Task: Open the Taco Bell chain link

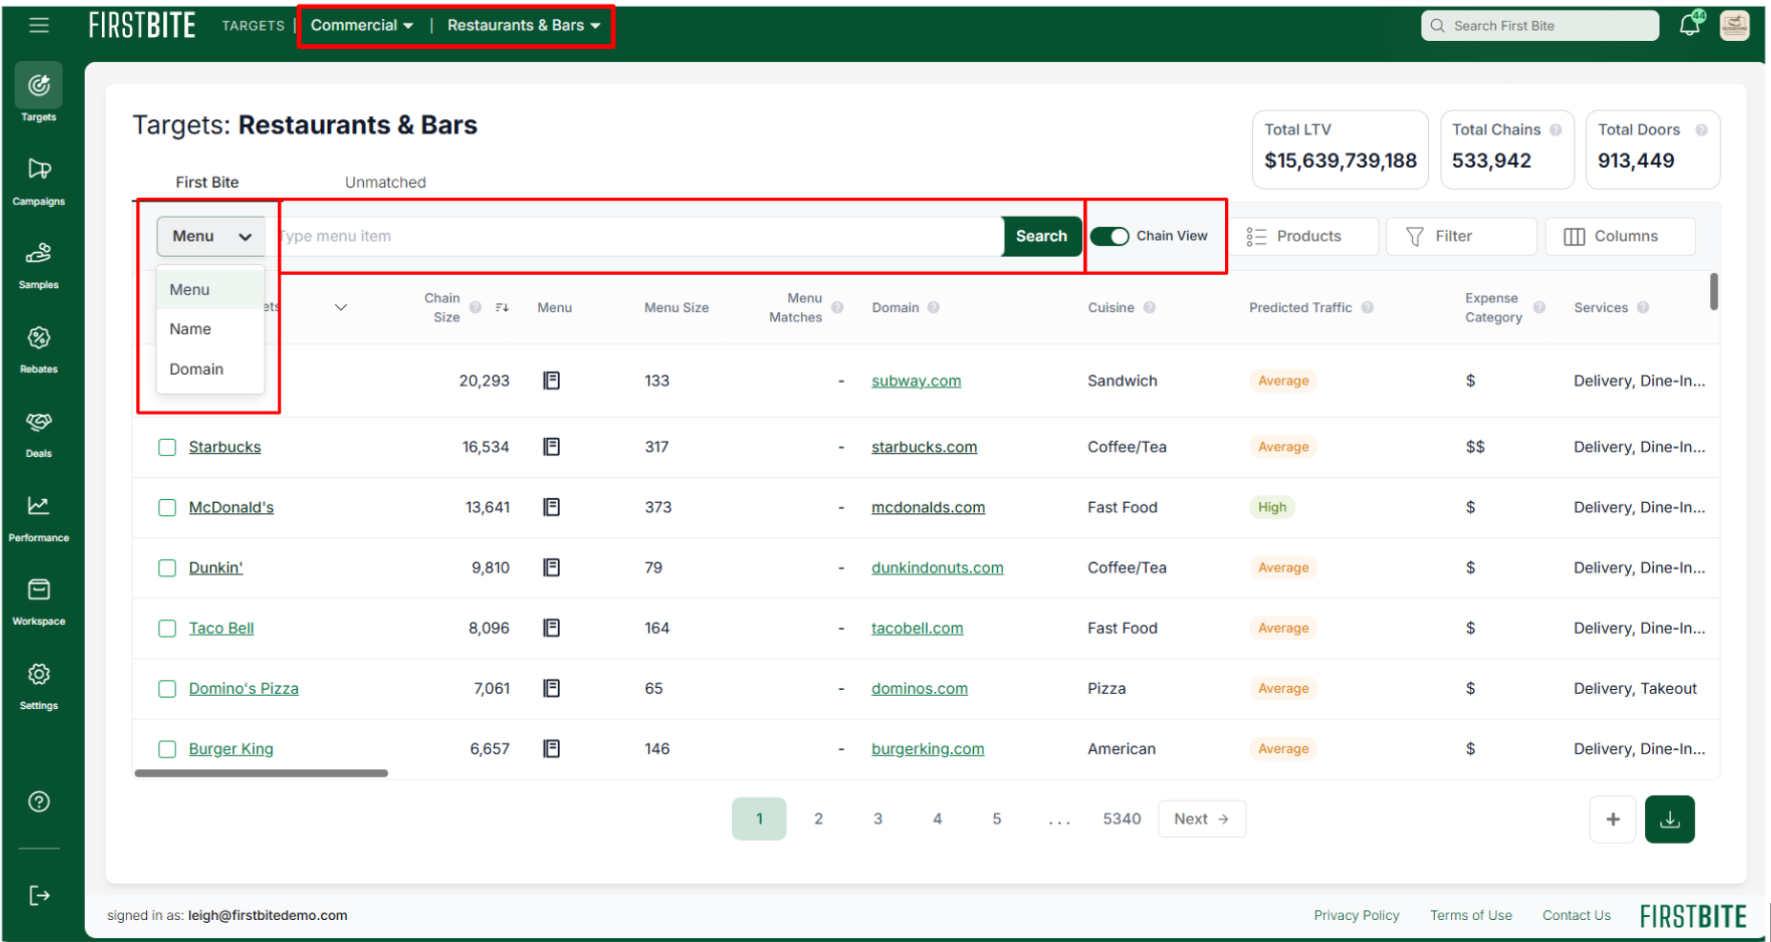Action: pos(221,628)
